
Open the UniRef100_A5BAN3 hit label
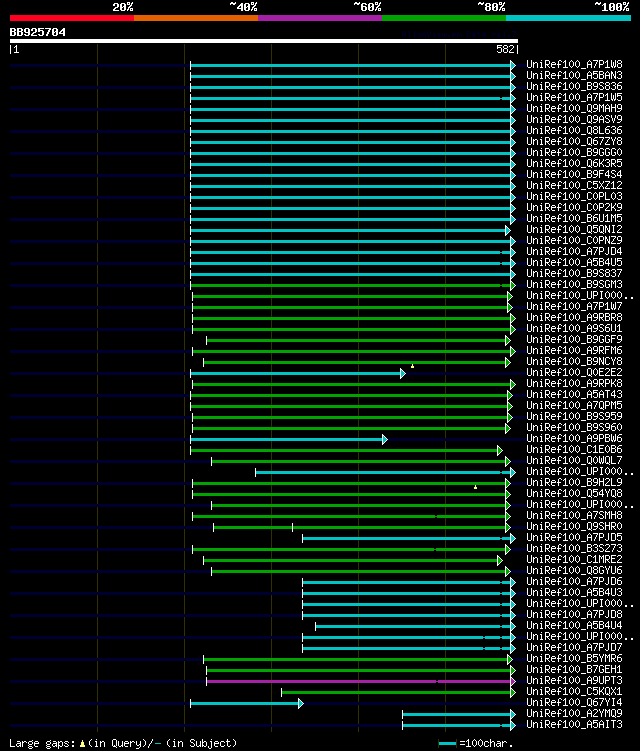pos(574,75)
